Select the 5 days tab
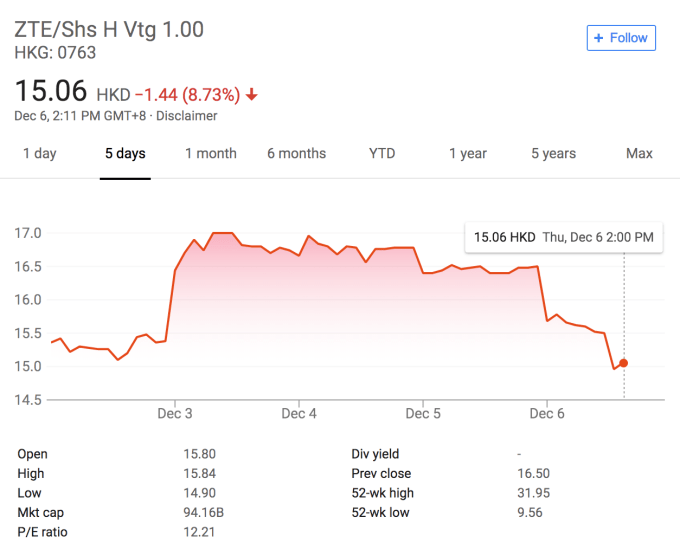 pos(125,153)
